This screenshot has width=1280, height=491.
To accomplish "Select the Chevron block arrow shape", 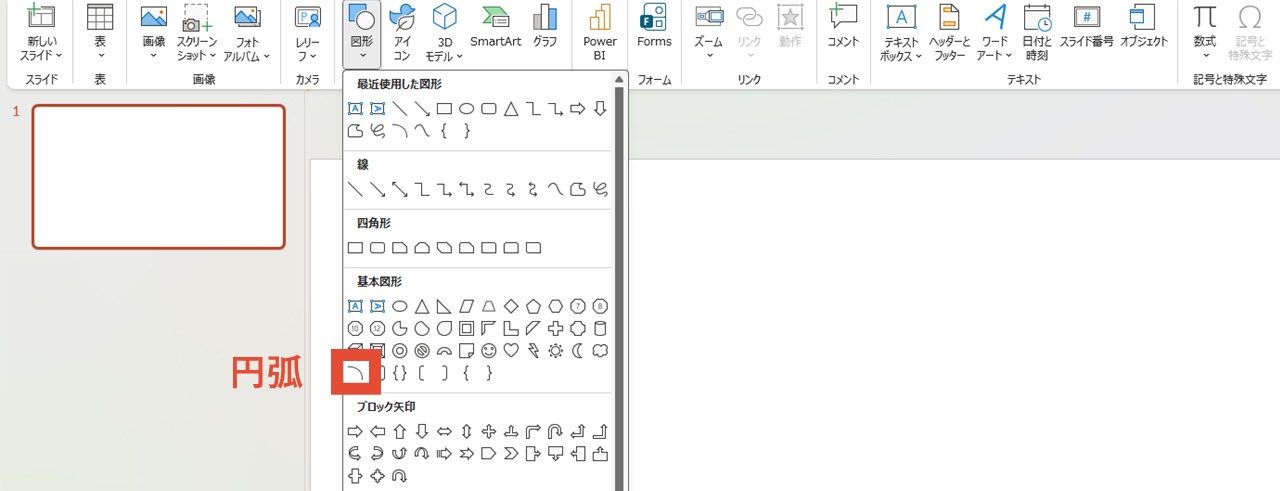I will point(510,454).
